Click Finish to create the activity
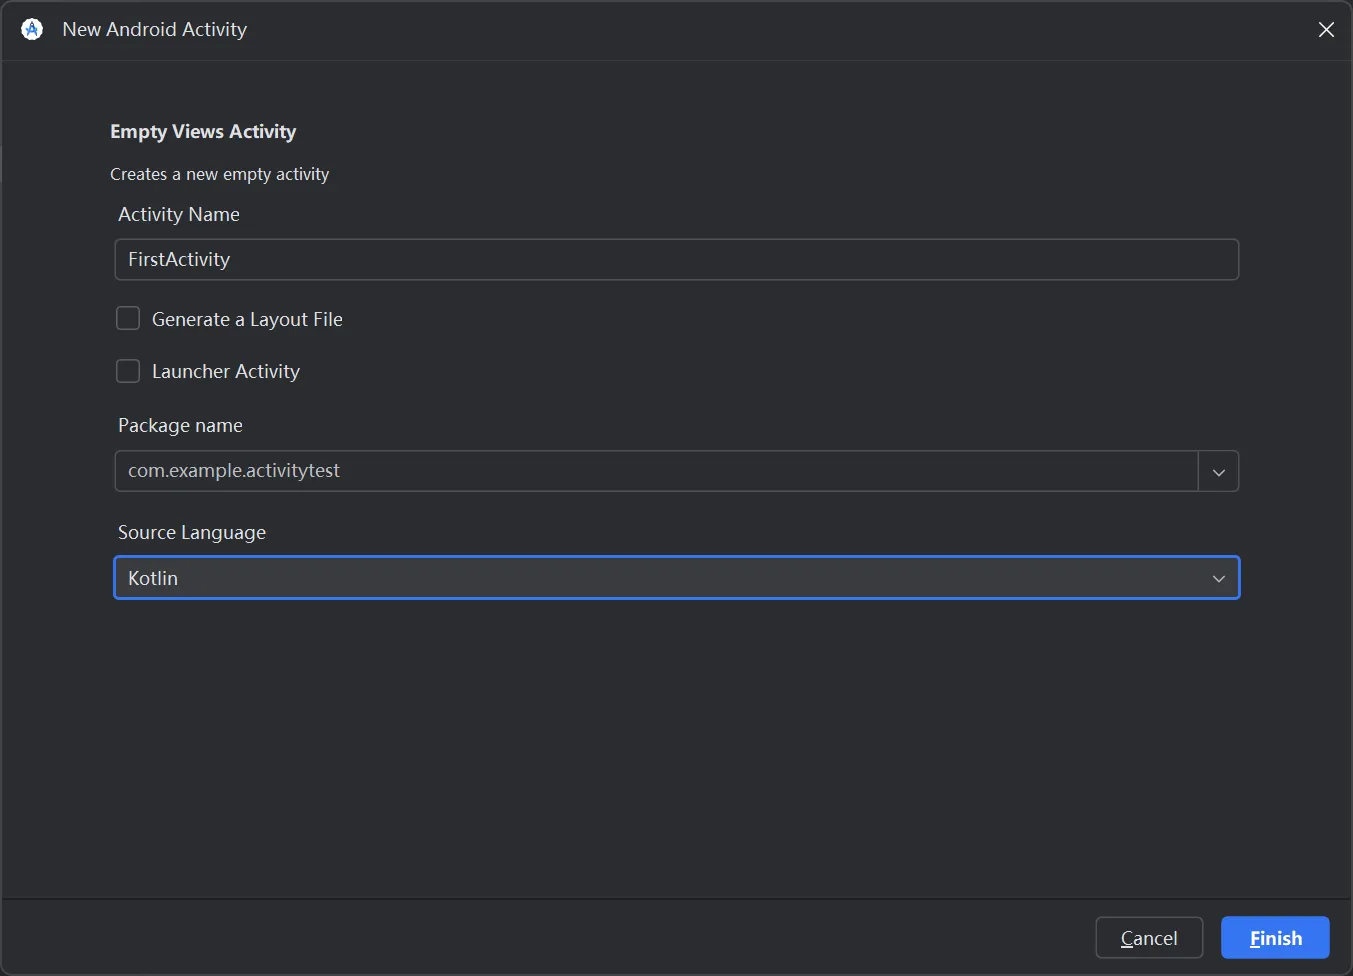Image resolution: width=1353 pixels, height=976 pixels. click(1275, 938)
